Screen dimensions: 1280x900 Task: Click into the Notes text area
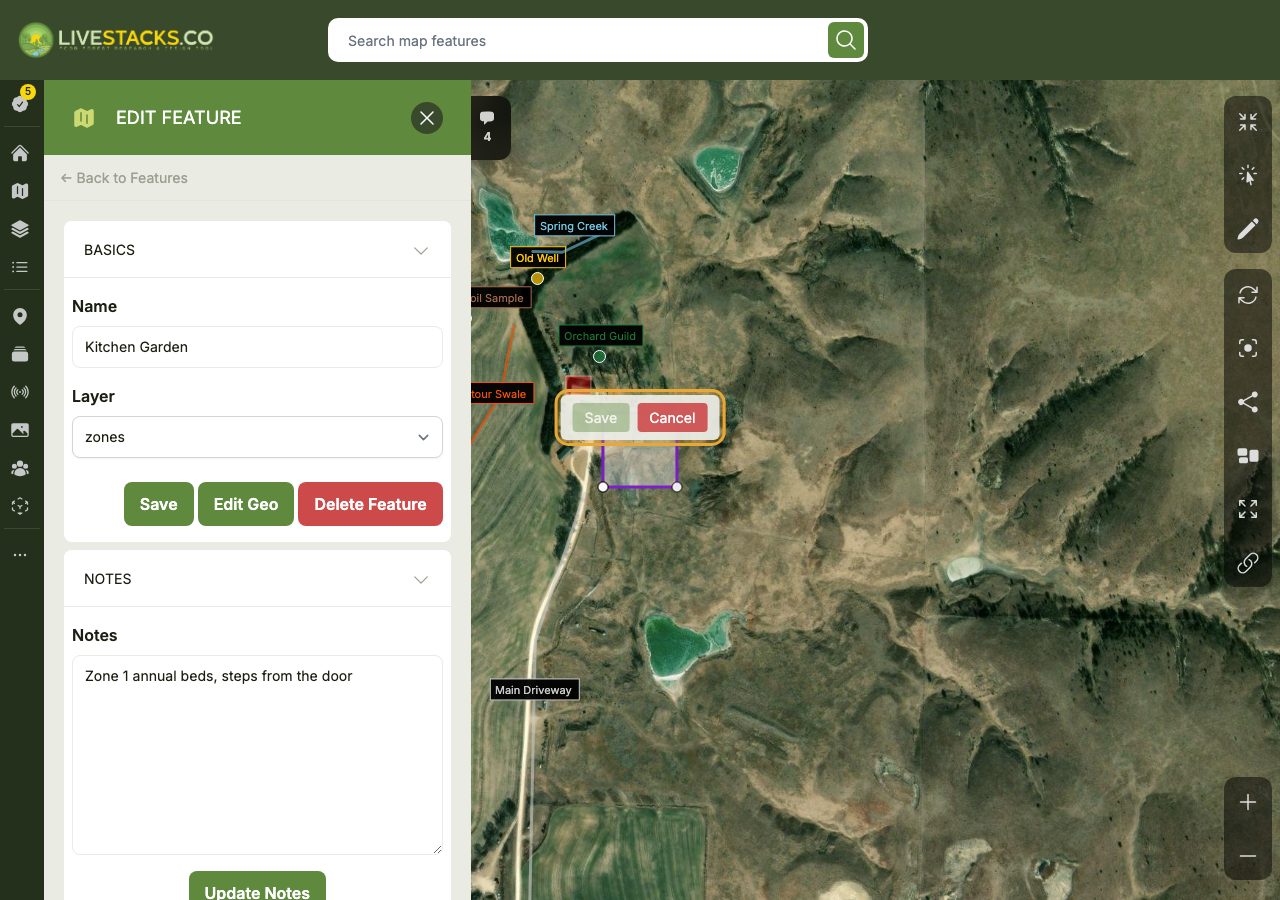coord(257,755)
